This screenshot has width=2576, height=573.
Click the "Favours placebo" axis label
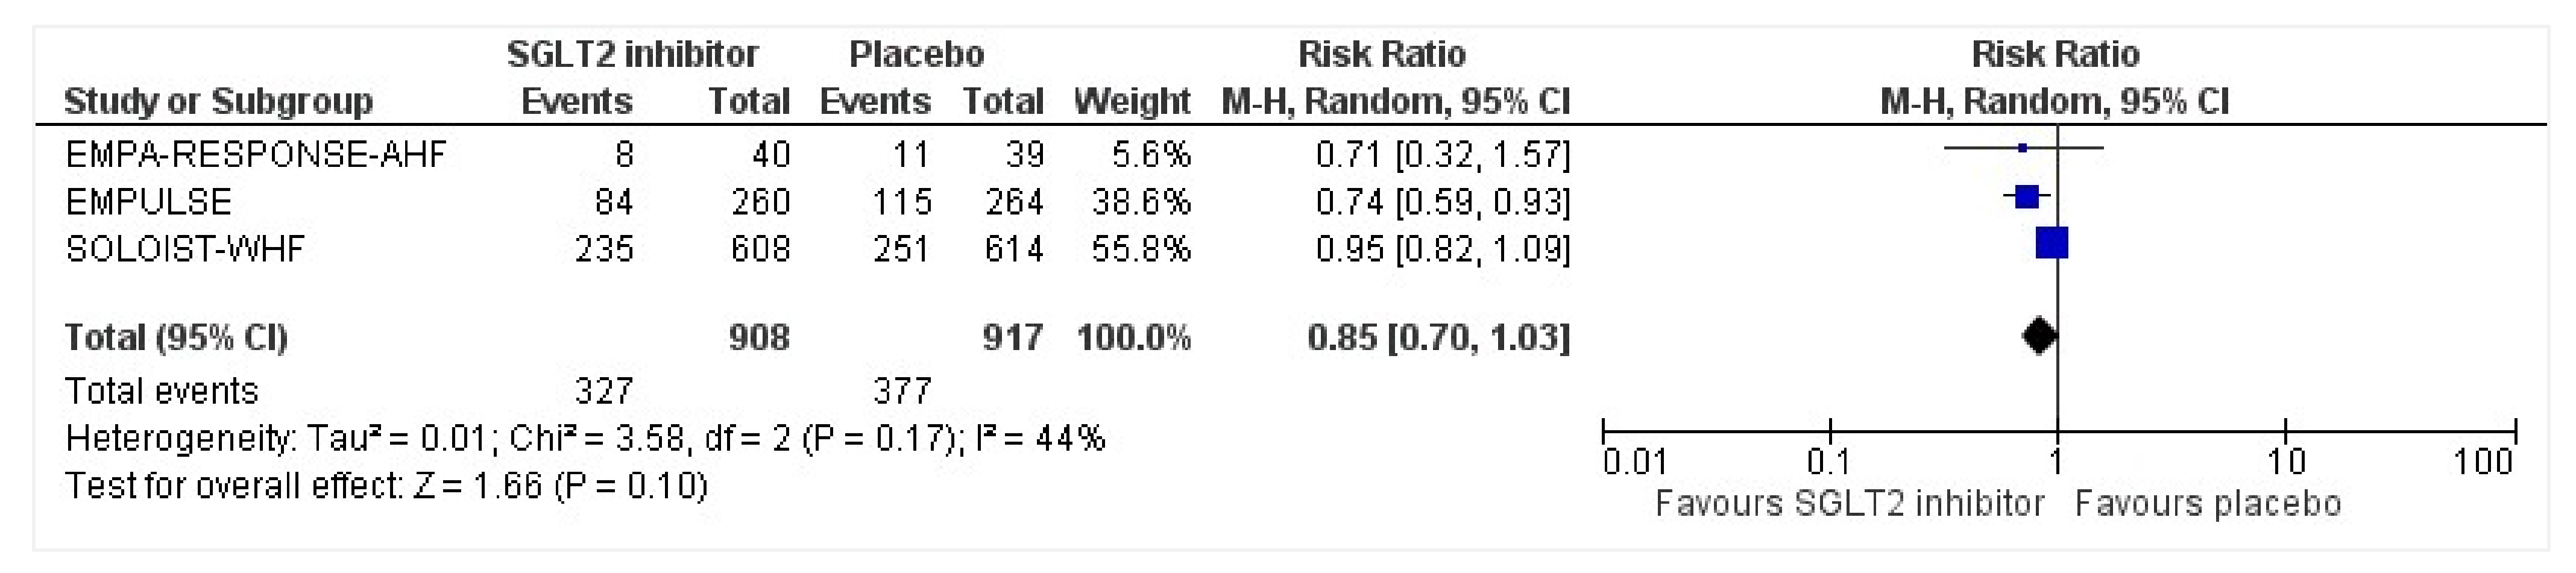(x=2208, y=503)
